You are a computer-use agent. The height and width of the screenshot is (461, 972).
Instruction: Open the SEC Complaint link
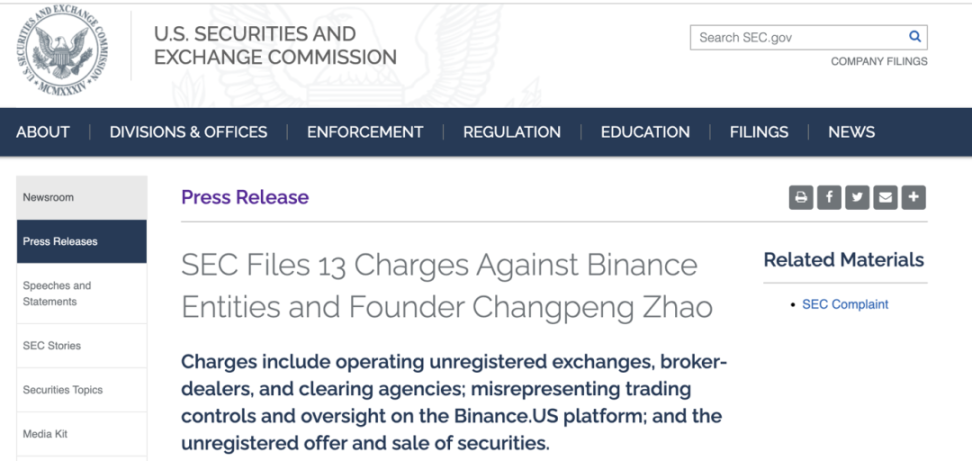pos(845,304)
